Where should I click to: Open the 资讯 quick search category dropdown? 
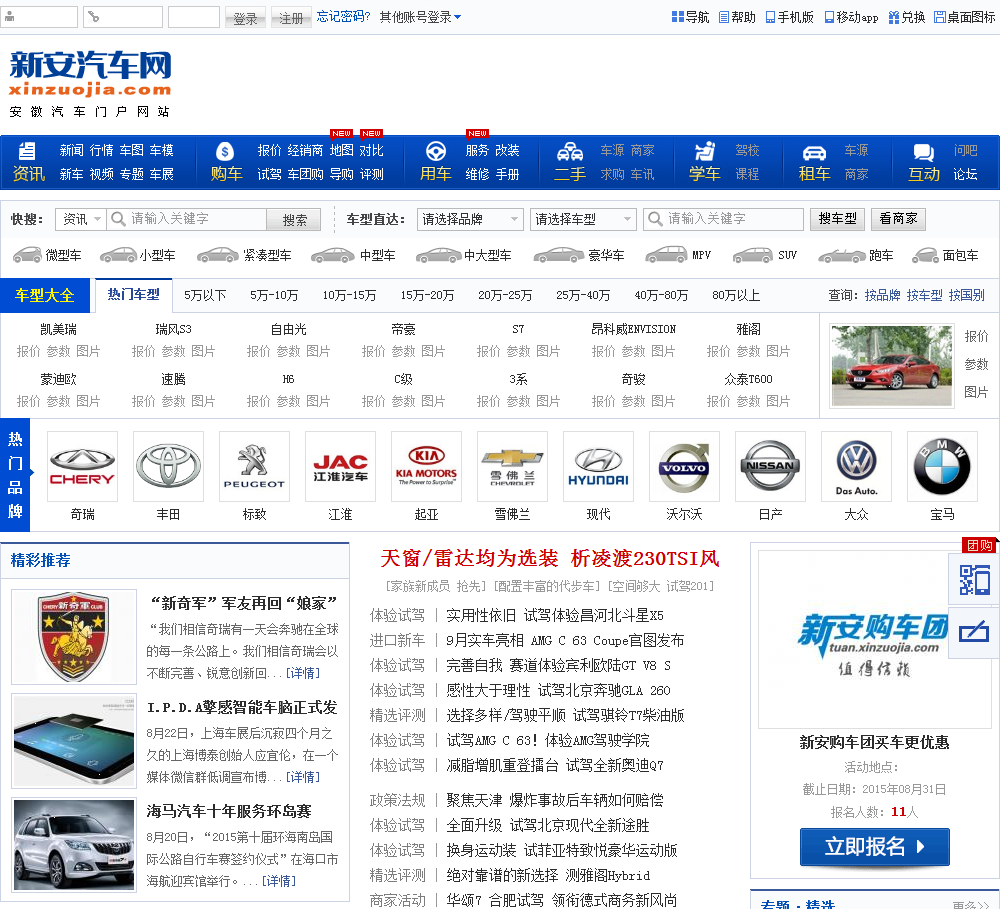point(80,219)
